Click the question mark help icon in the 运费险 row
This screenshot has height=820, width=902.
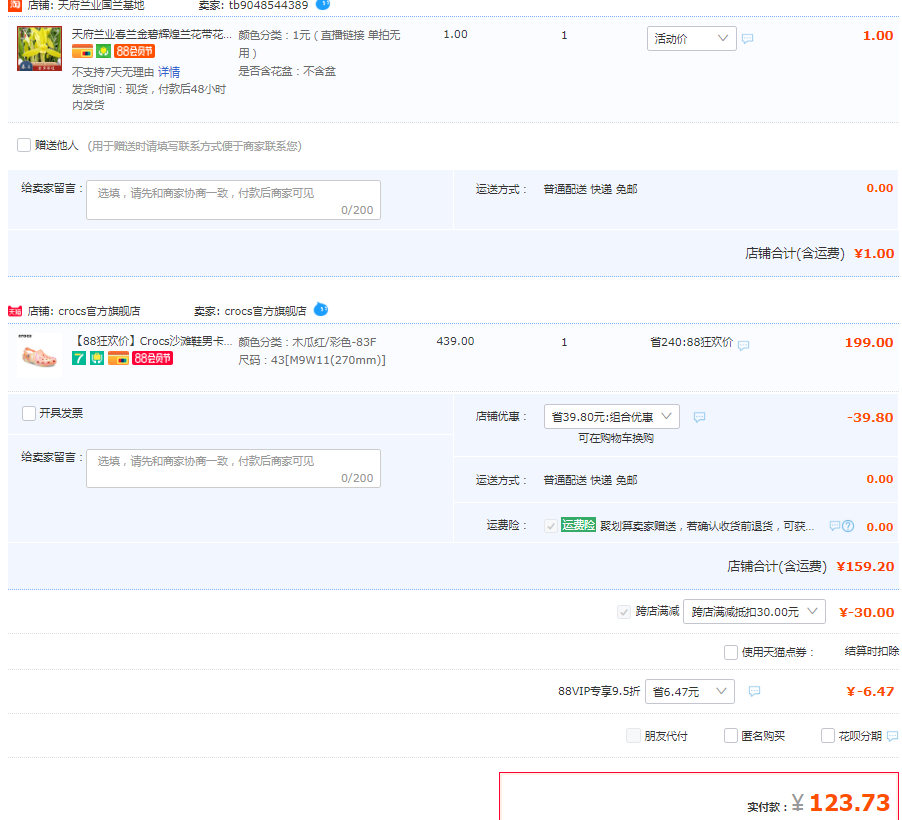coord(848,526)
